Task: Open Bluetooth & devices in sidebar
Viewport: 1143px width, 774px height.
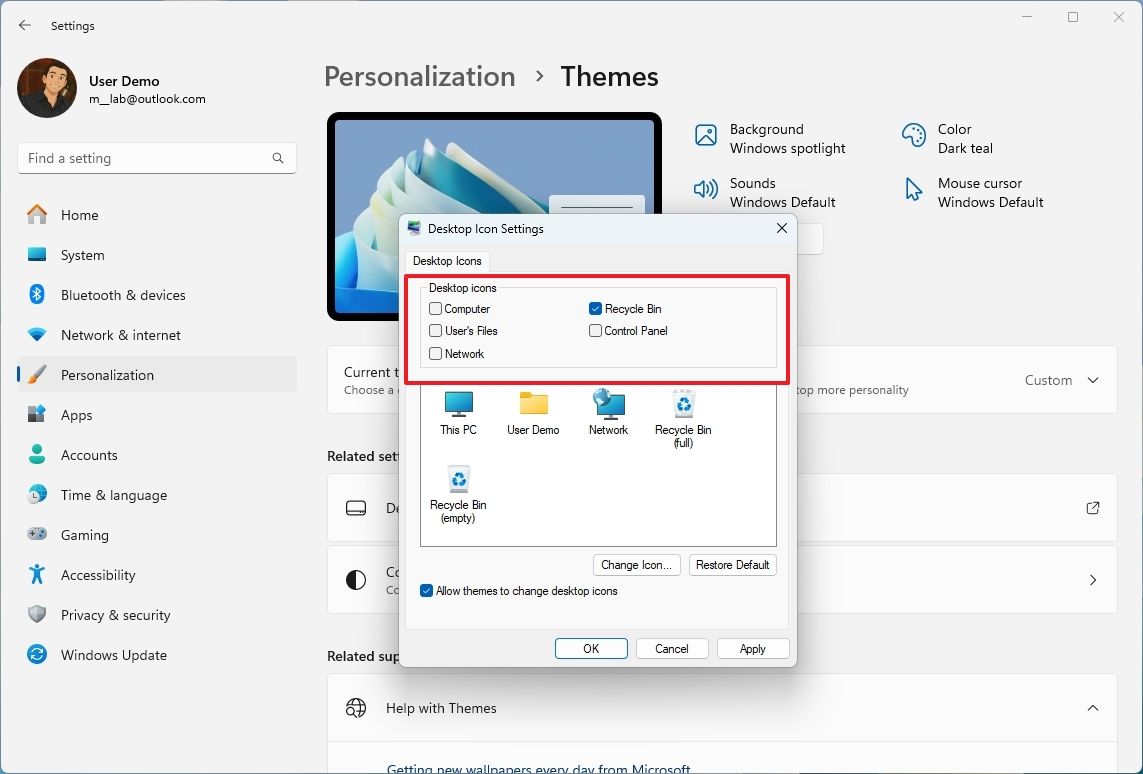Action: [x=123, y=295]
